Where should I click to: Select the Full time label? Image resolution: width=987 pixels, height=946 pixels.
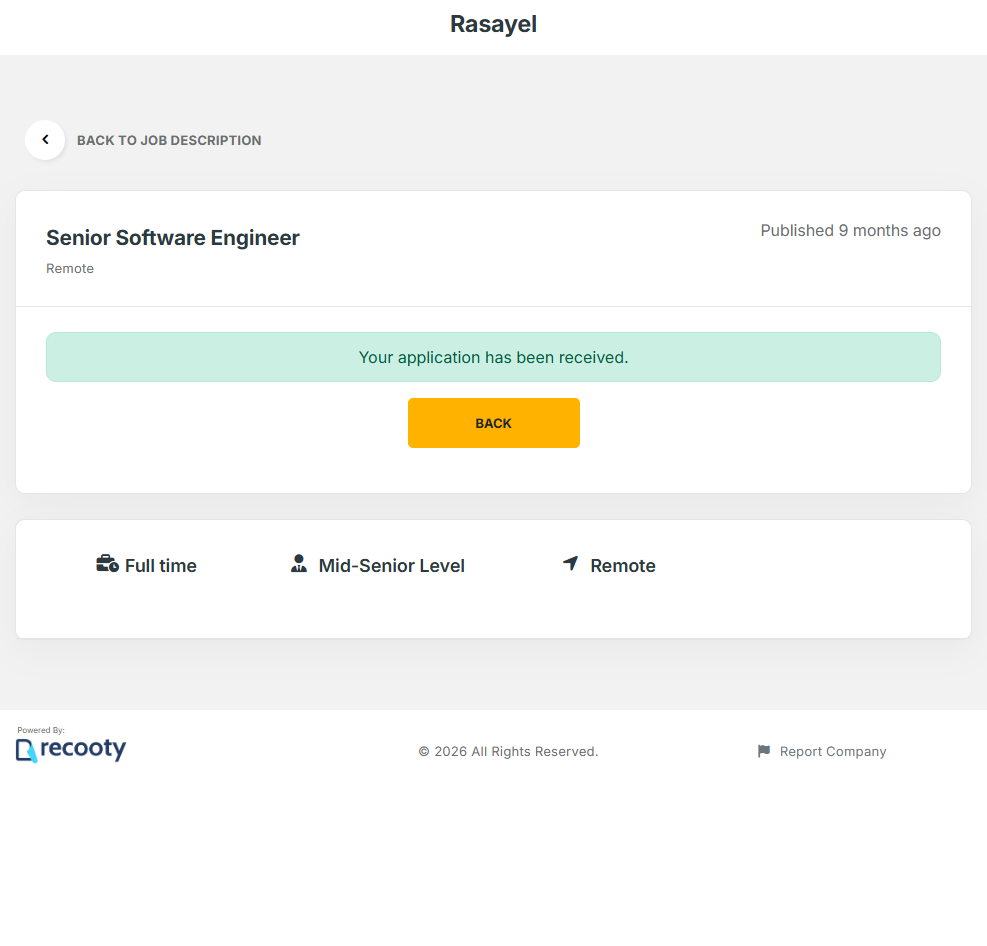click(161, 566)
